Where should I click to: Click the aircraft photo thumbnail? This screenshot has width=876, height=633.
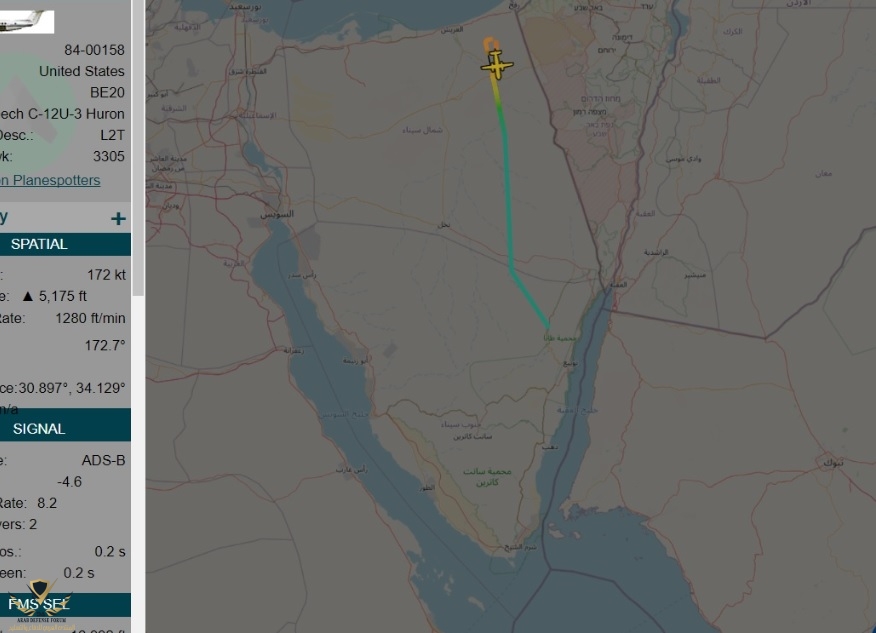[26, 20]
